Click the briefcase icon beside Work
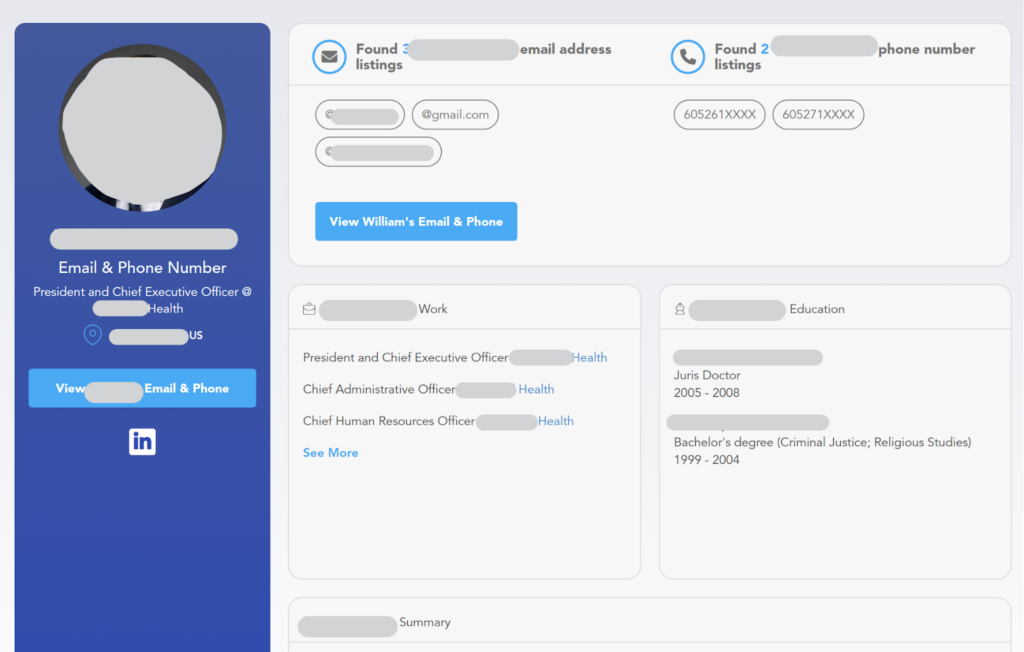 point(308,309)
